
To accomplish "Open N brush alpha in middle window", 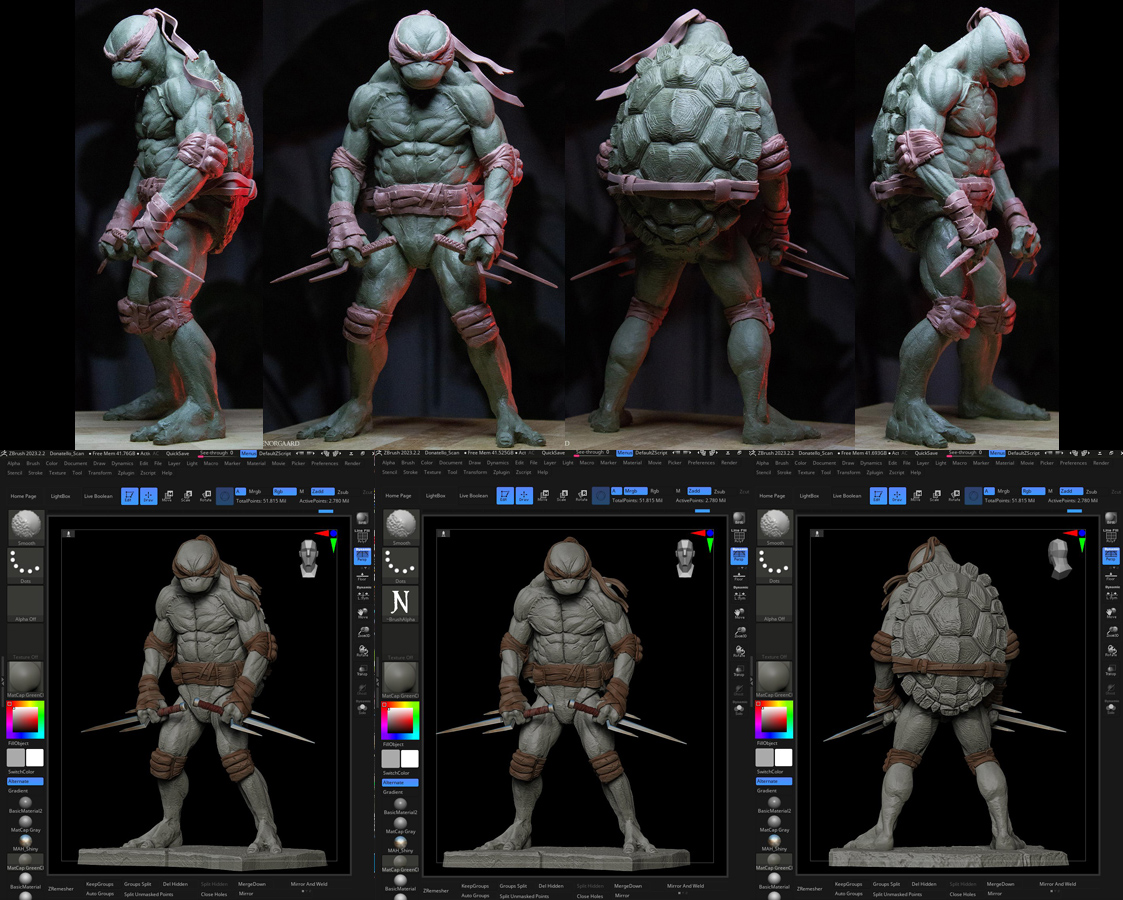I will (x=400, y=603).
